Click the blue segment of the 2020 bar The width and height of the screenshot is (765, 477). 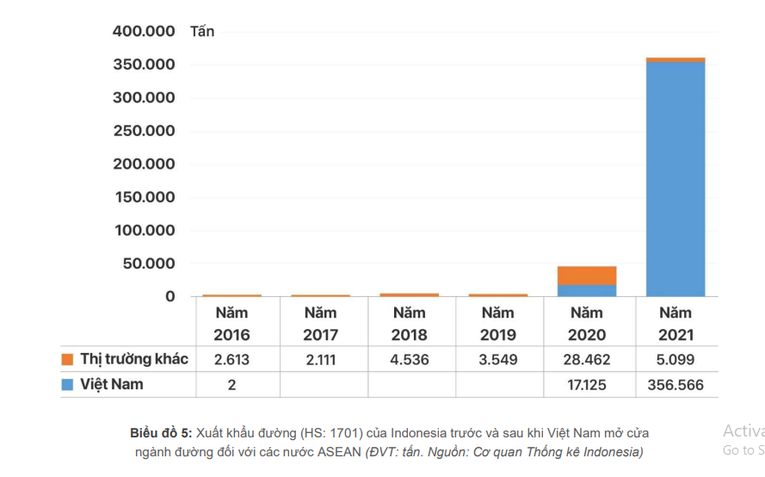tap(587, 290)
